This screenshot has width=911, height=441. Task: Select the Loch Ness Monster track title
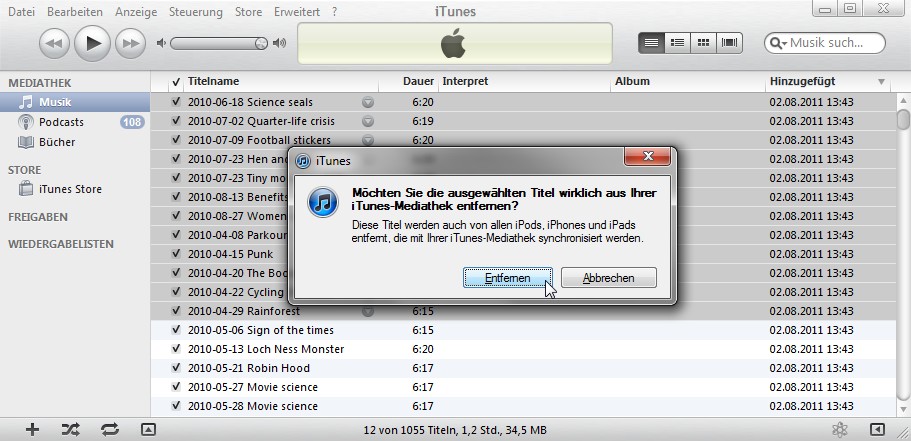[x=266, y=349]
